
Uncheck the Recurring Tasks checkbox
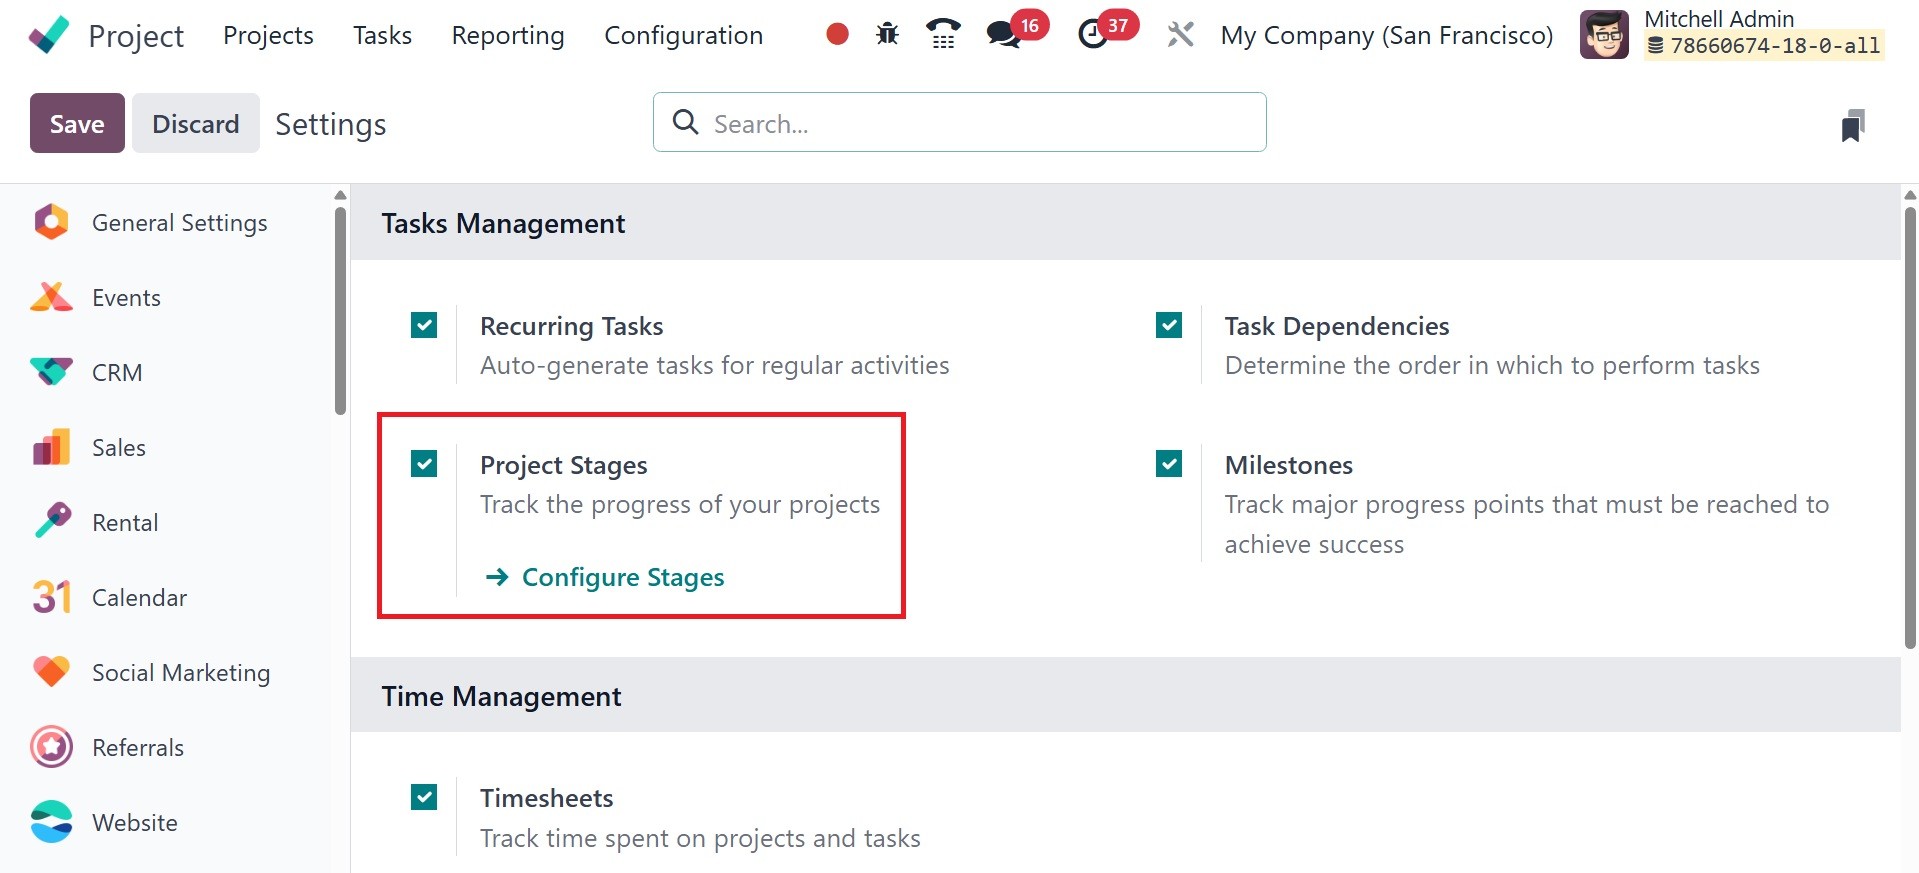pyautogui.click(x=424, y=325)
